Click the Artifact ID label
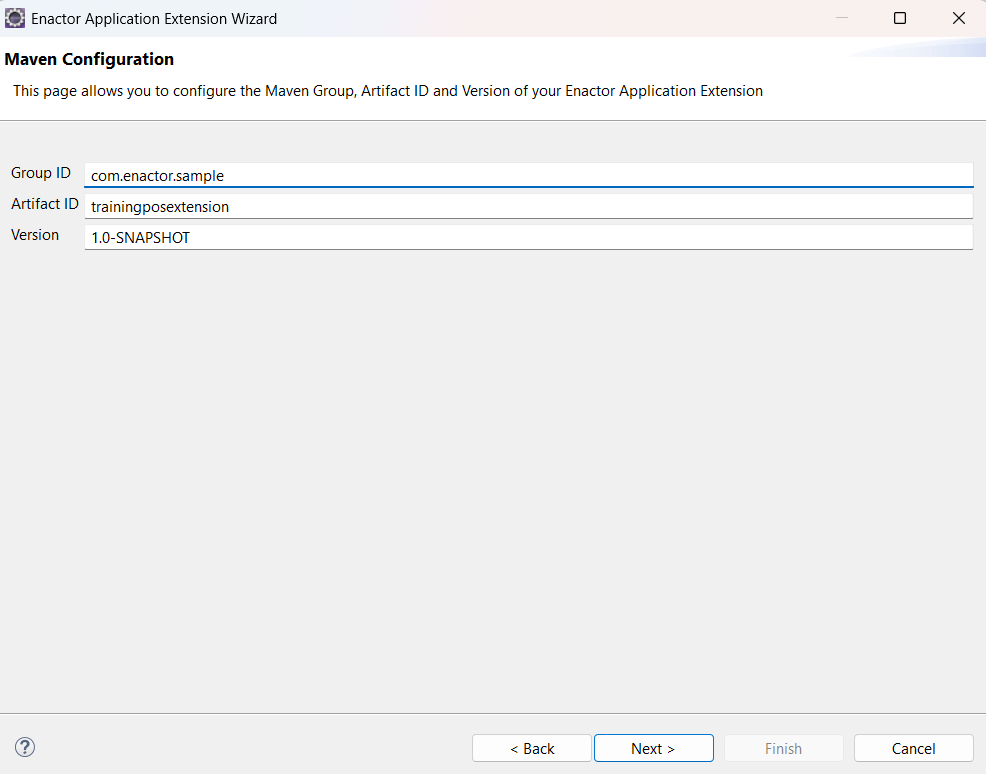 [44, 204]
